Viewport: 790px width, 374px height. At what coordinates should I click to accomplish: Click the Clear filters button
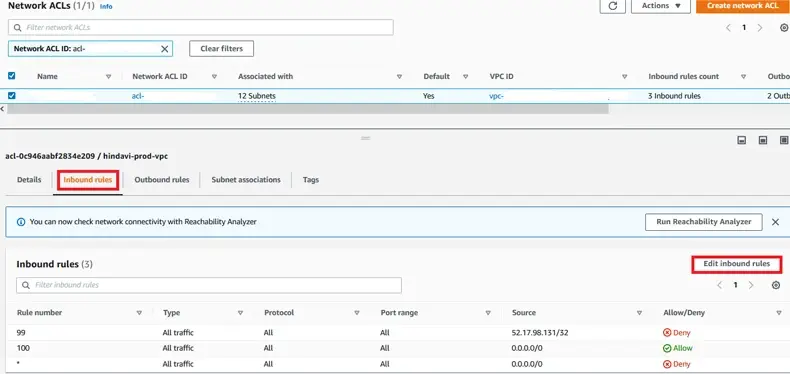pyautogui.click(x=221, y=49)
